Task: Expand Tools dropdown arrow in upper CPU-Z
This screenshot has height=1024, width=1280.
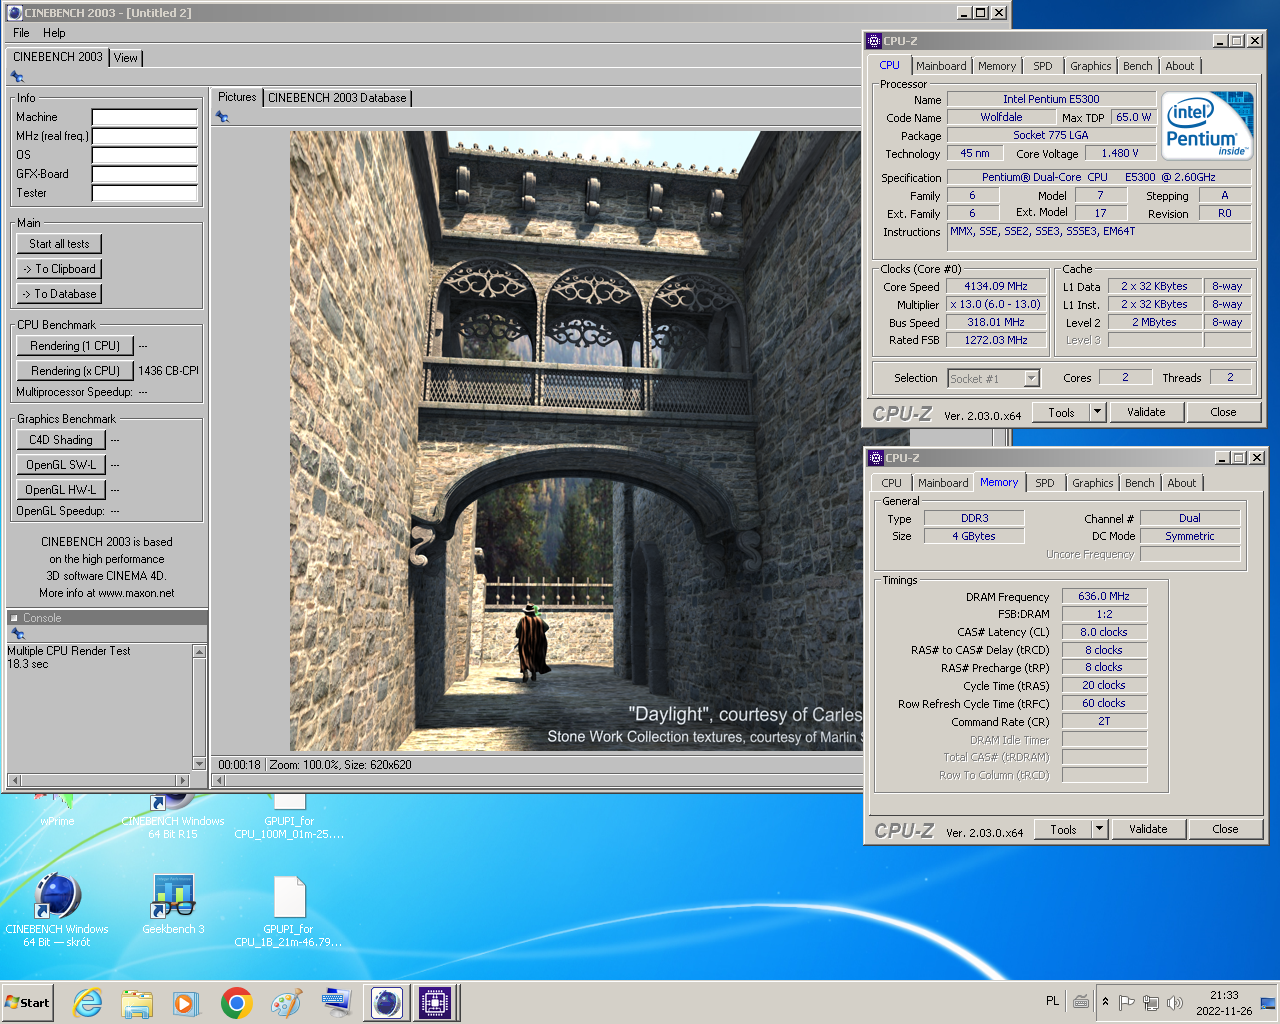Action: coord(1097,412)
